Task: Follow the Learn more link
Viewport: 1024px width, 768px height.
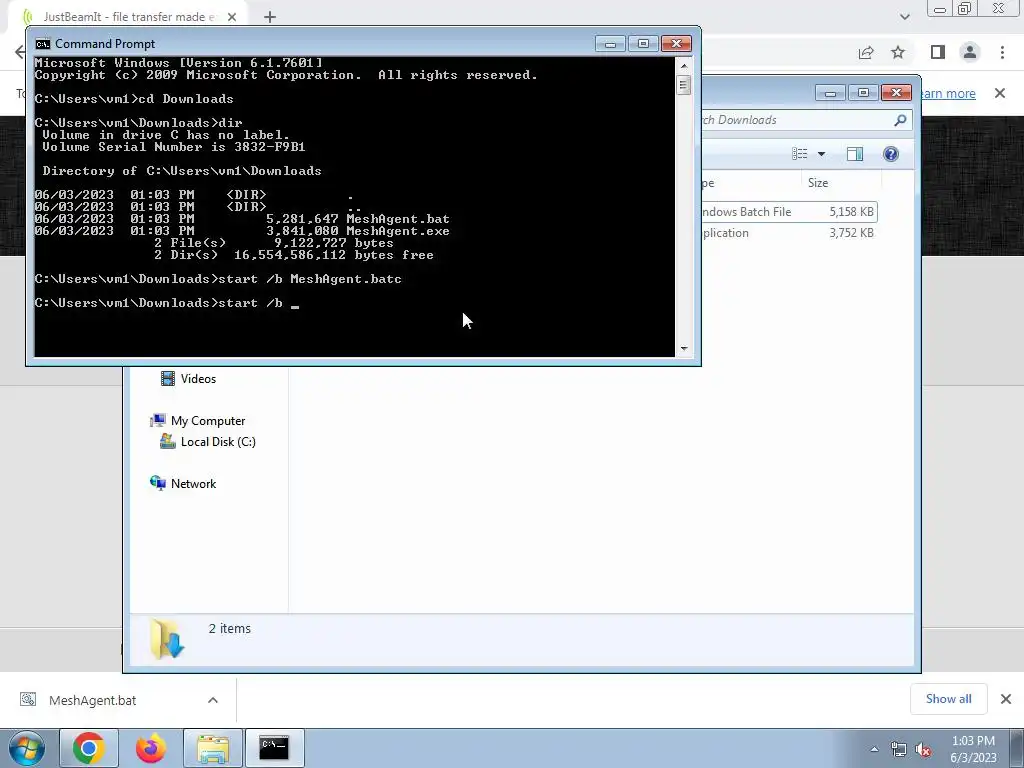Action: point(948,93)
